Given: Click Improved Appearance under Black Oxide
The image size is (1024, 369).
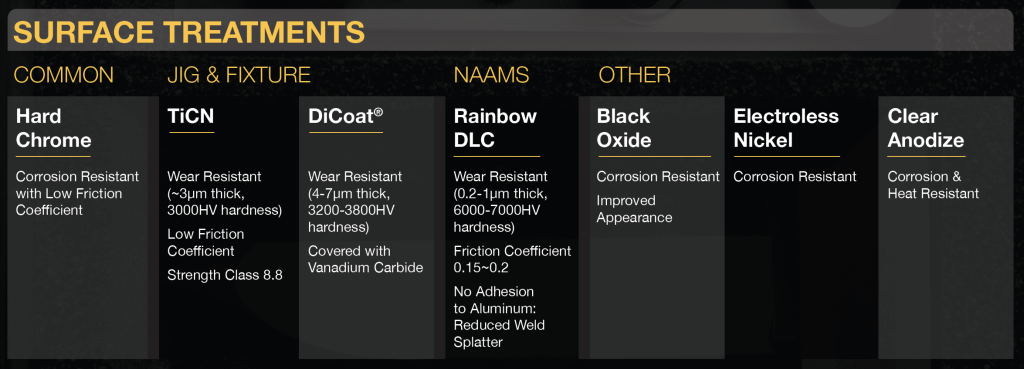Looking at the screenshot, I should [634, 209].
